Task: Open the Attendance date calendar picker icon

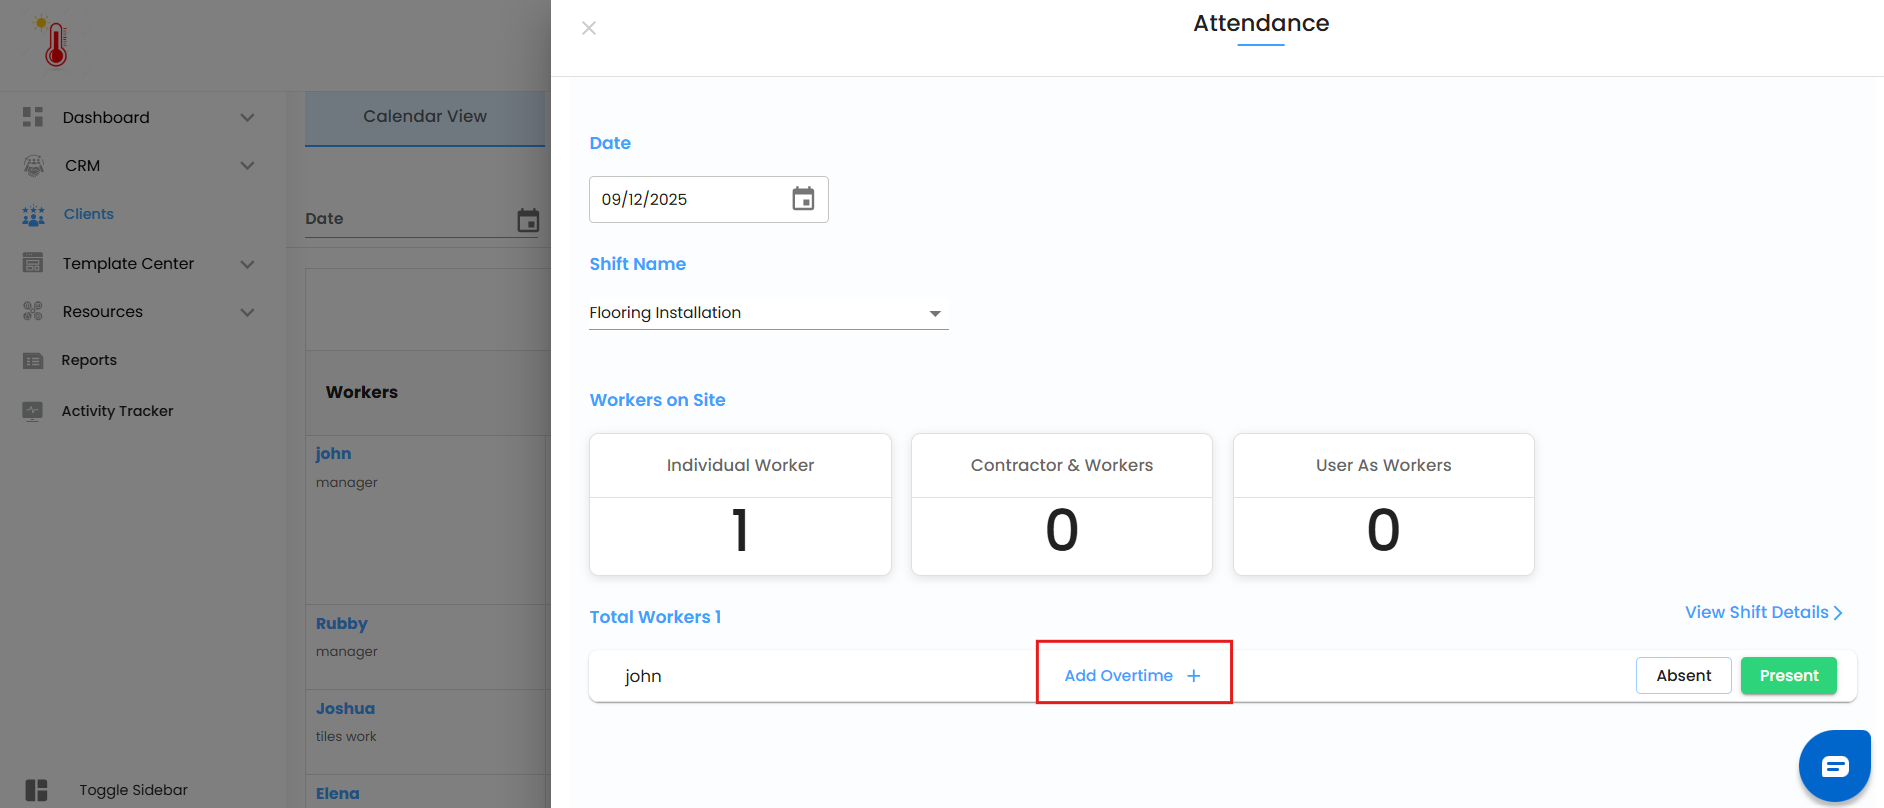Action: (x=803, y=199)
